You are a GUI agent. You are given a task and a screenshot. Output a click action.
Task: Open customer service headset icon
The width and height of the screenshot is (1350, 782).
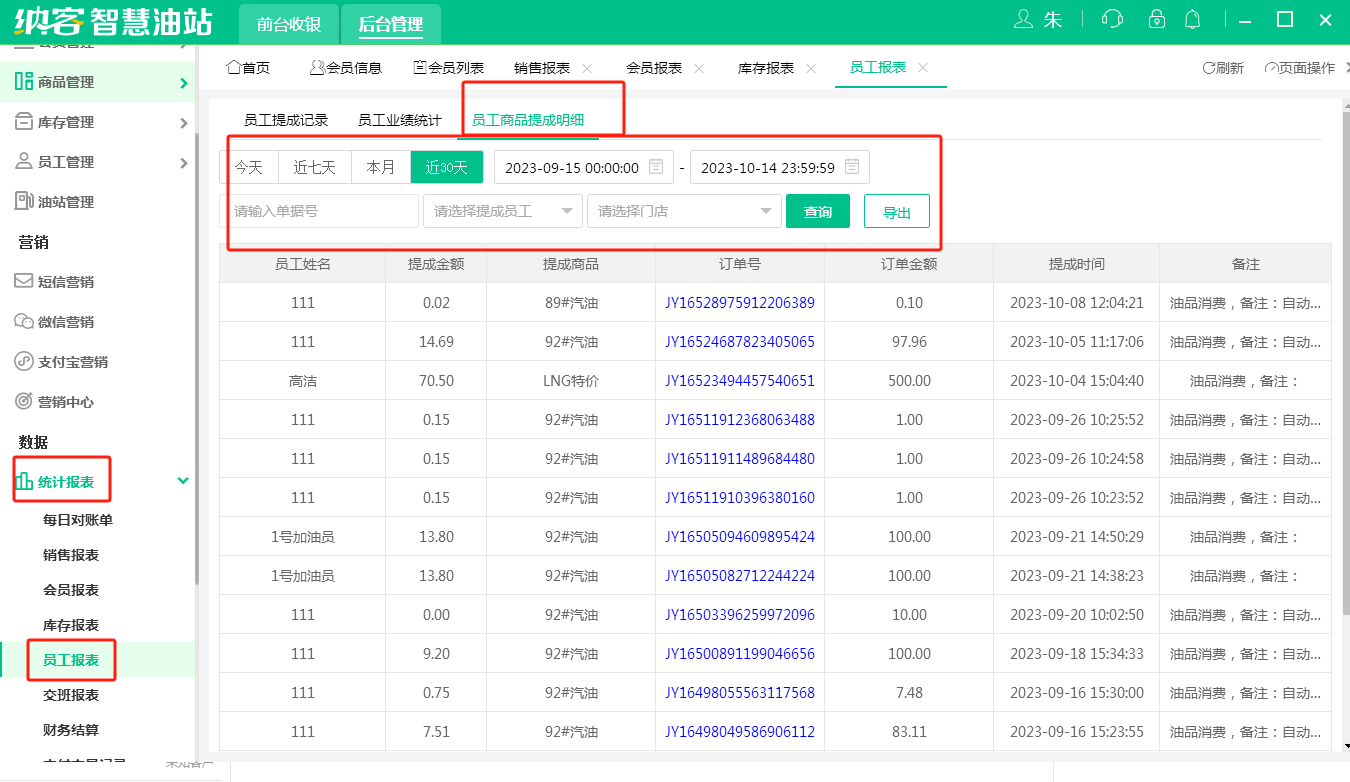pos(1111,20)
